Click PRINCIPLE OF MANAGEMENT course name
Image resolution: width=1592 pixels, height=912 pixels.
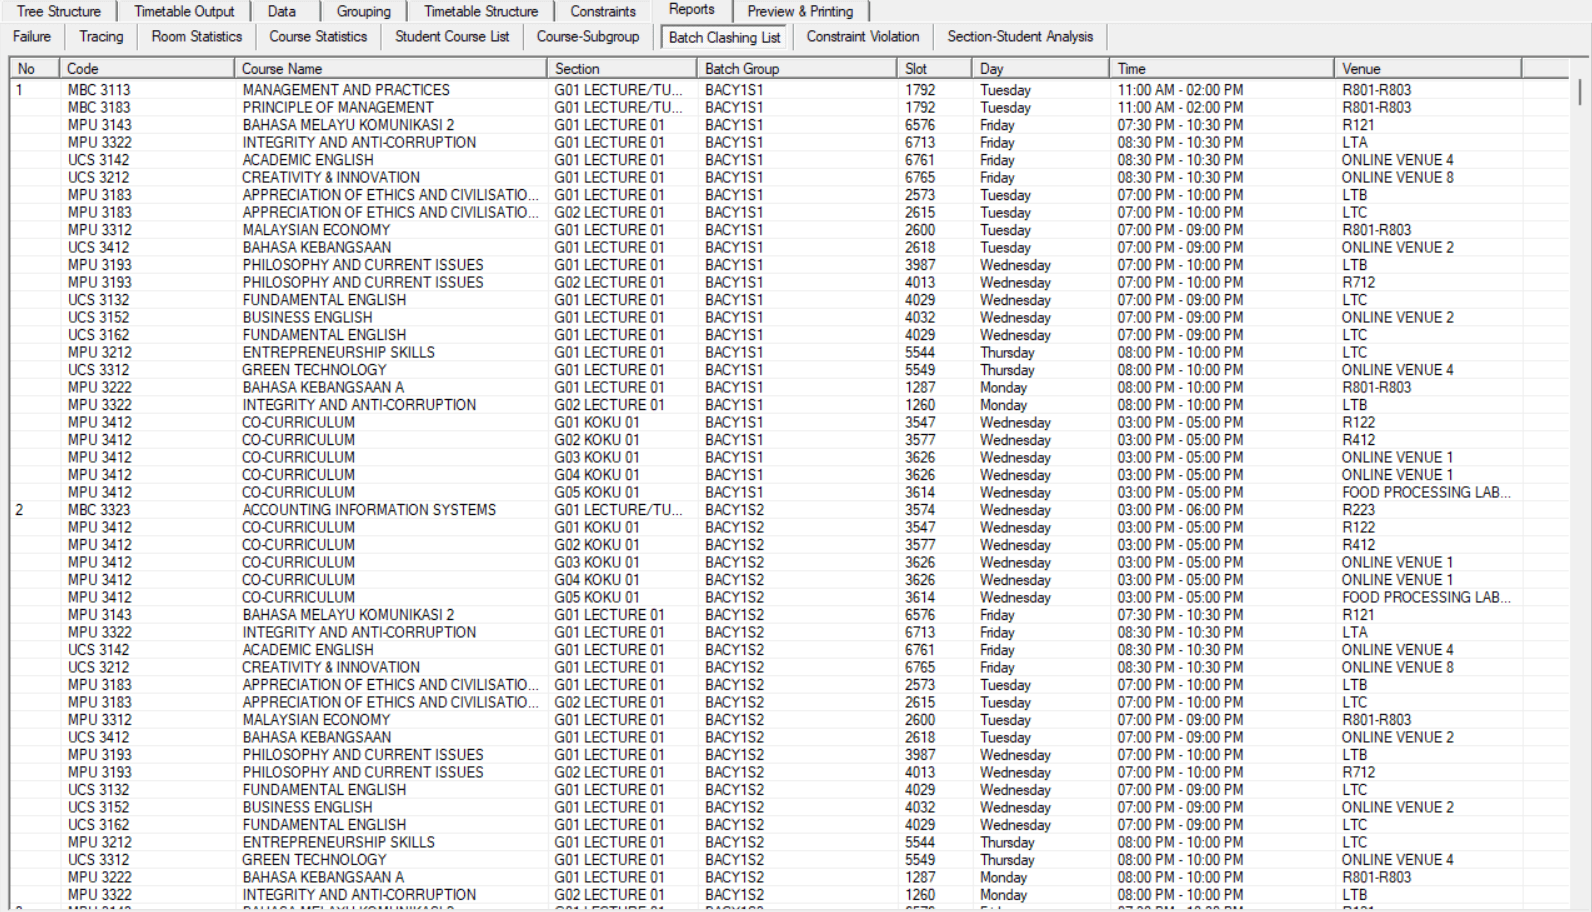pyautogui.click(x=338, y=107)
